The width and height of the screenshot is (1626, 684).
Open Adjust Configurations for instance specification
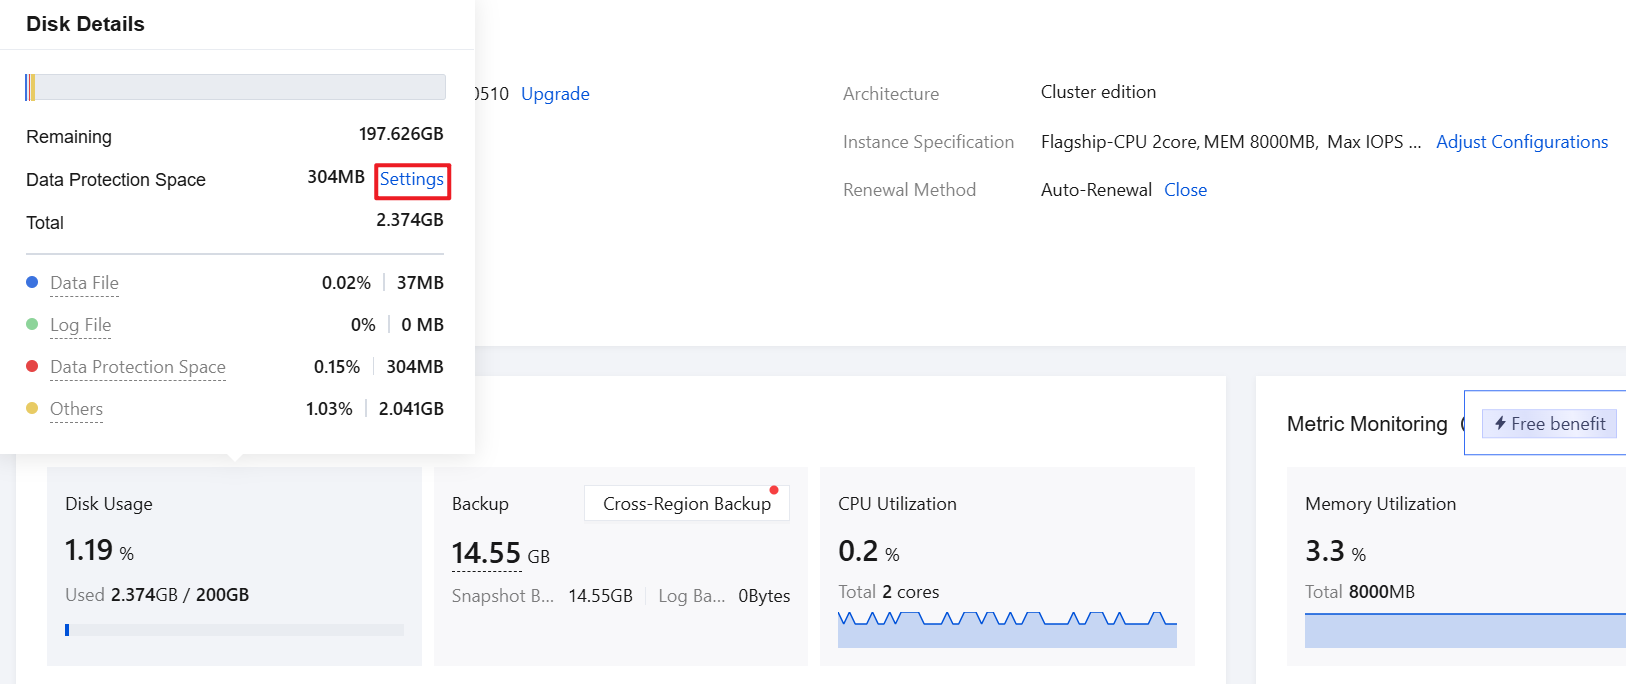coord(1521,142)
